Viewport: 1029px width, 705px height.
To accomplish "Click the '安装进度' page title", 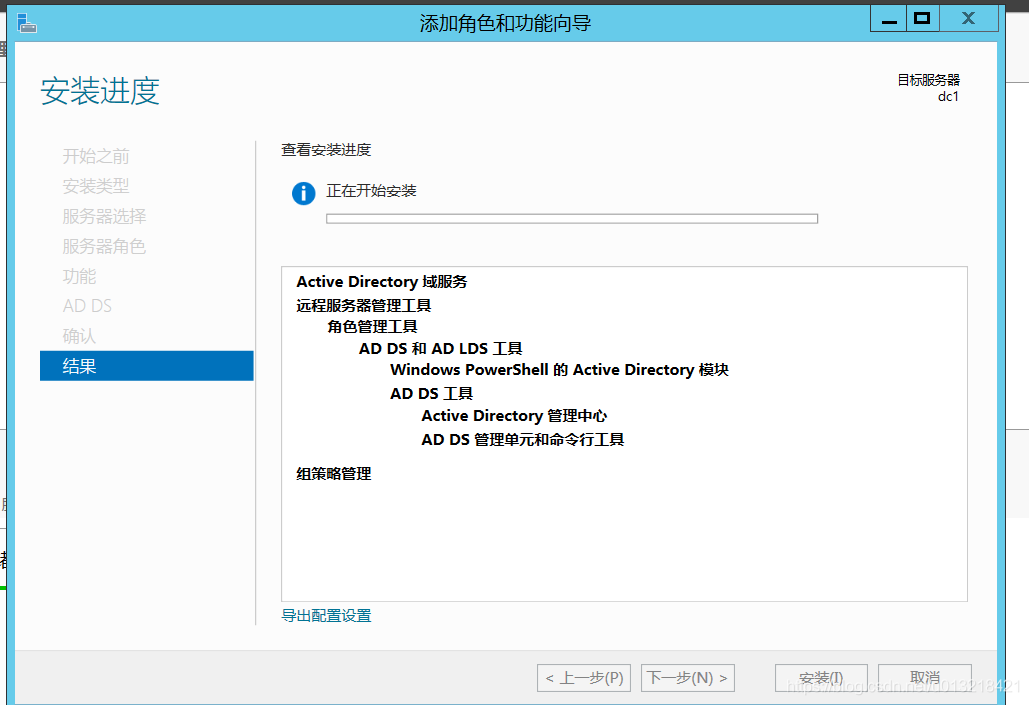I will [100, 91].
